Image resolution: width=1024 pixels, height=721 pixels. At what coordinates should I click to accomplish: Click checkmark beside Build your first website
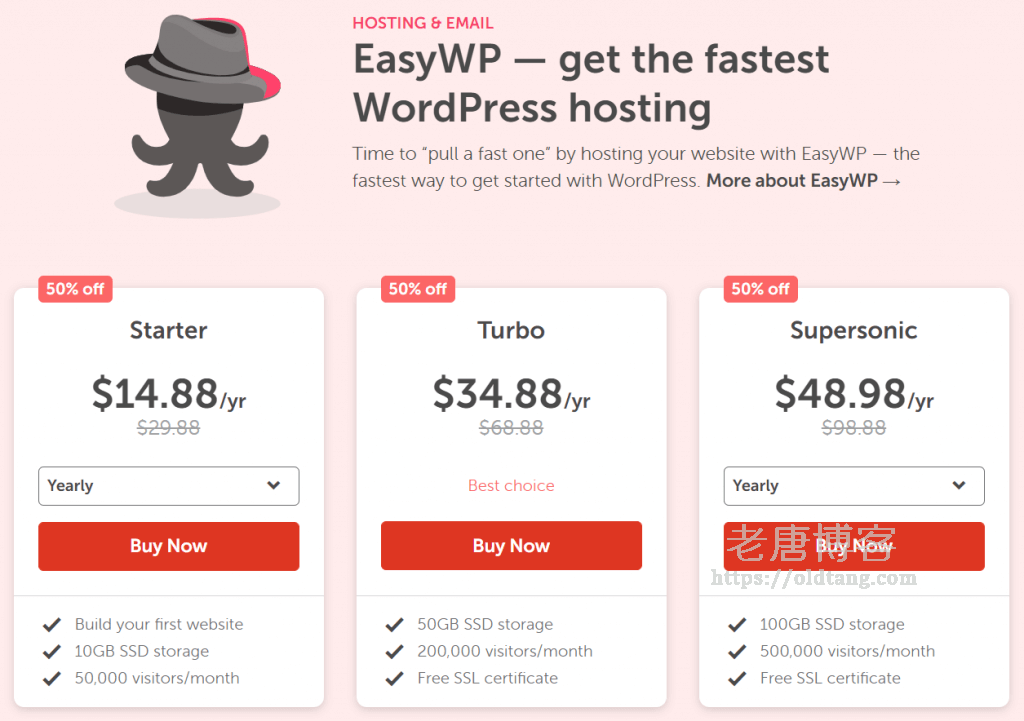pos(52,625)
